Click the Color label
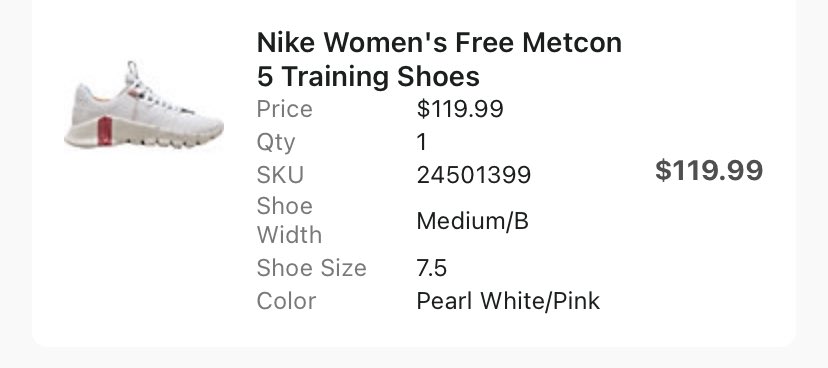828x368 pixels. click(286, 301)
